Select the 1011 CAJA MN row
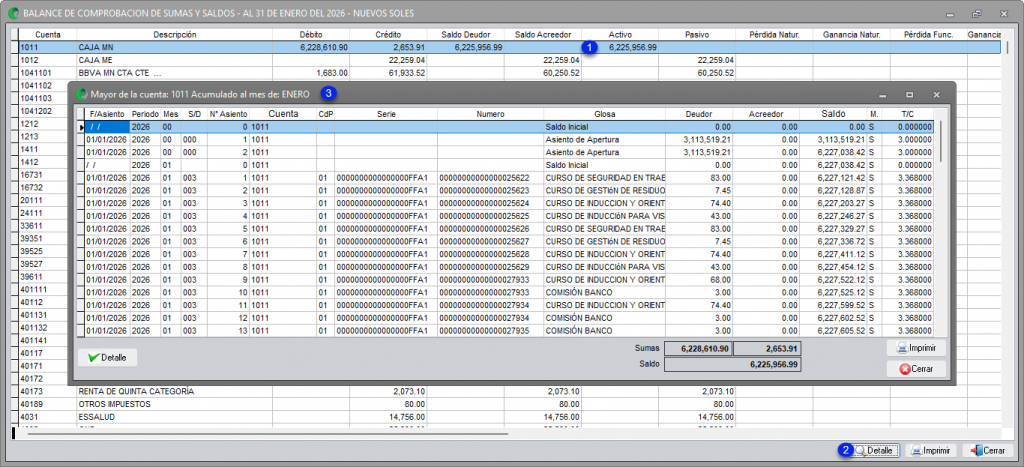Screen dimensions: 1024x467 509,47
